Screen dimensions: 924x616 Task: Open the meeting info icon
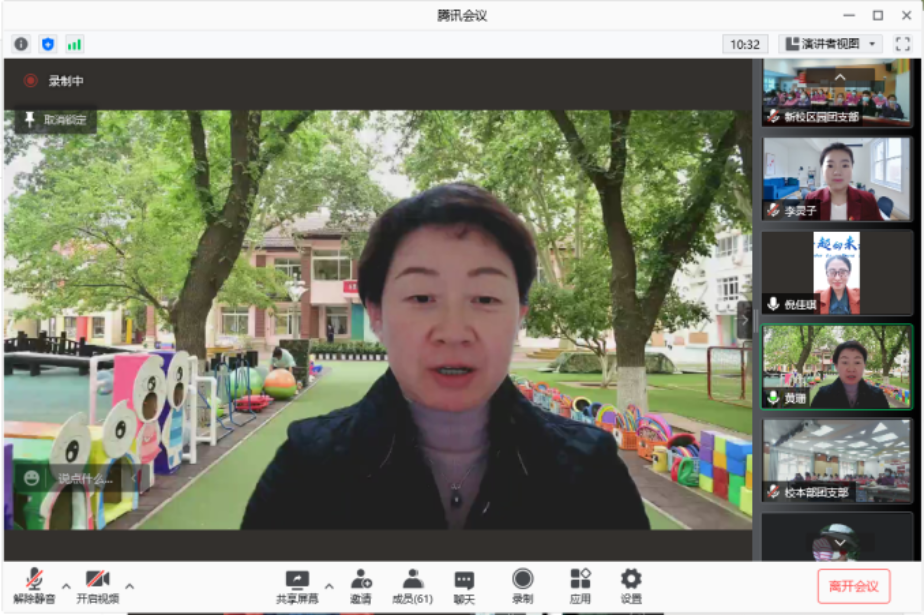point(21,44)
